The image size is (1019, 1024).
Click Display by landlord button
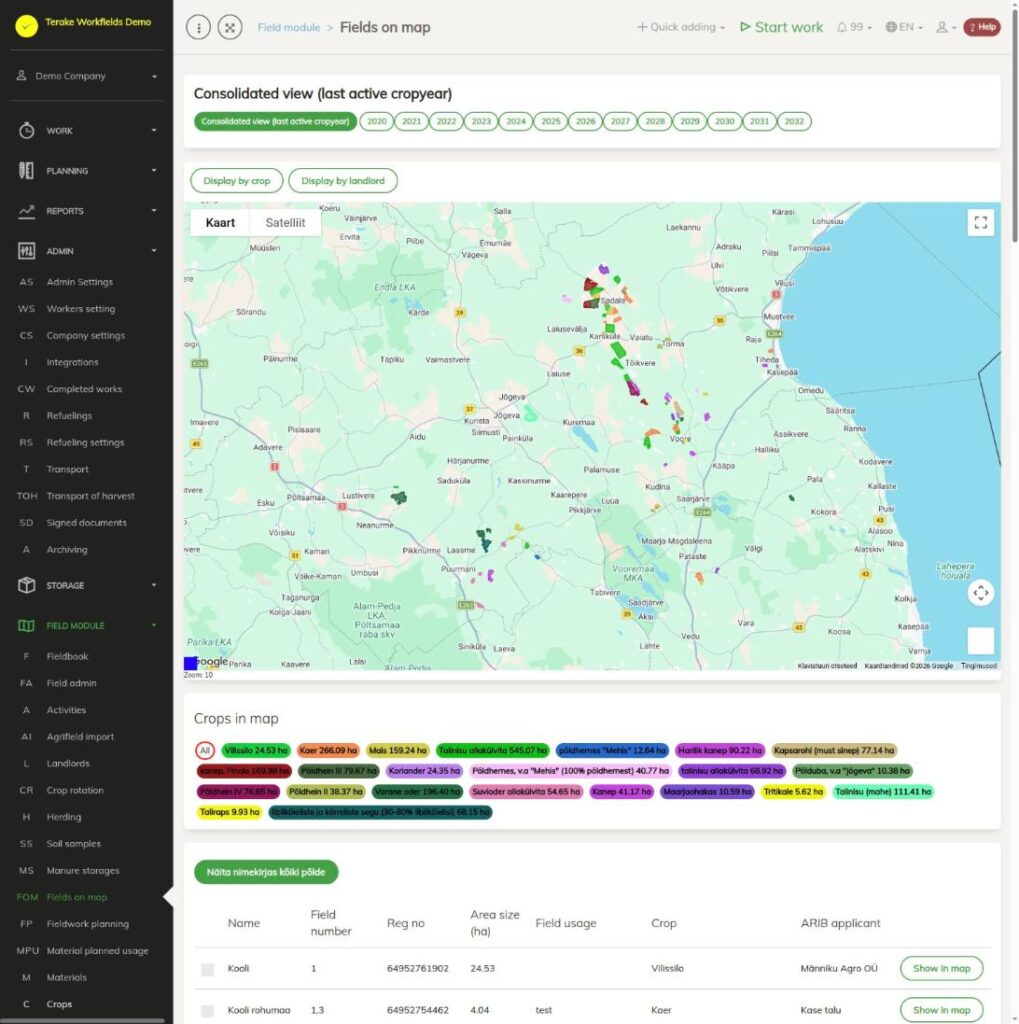pos(343,181)
